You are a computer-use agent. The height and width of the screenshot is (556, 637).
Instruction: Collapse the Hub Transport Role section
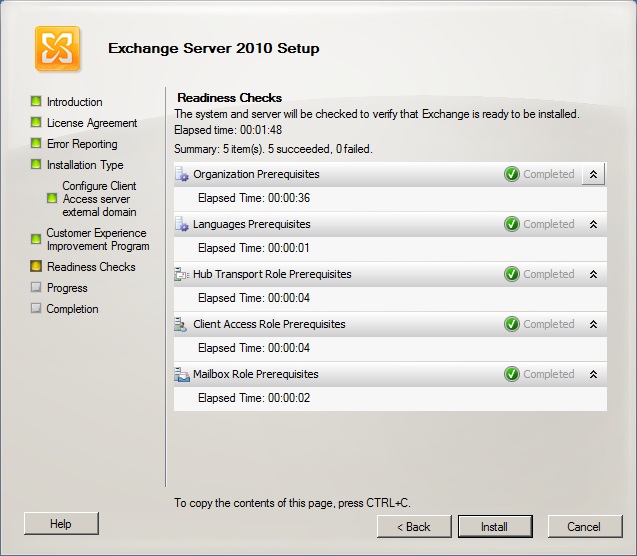coord(593,274)
